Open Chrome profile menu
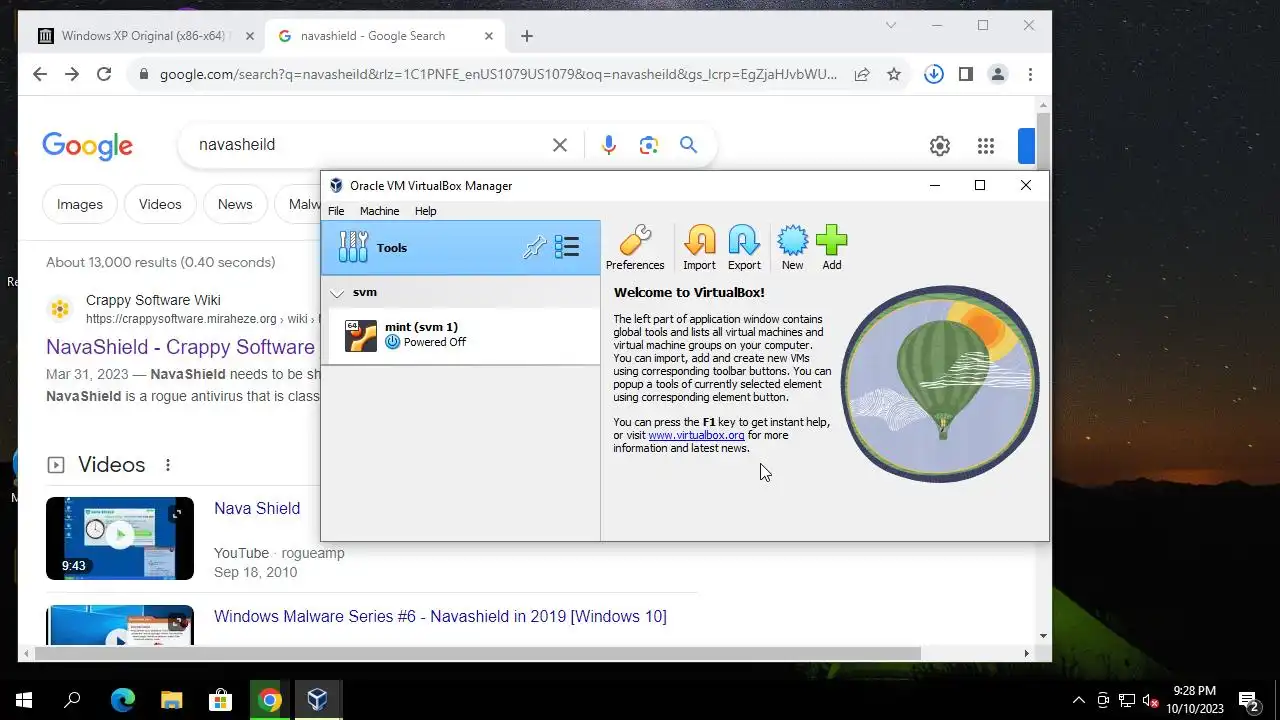Screen dimensions: 1280x720 [998, 74]
